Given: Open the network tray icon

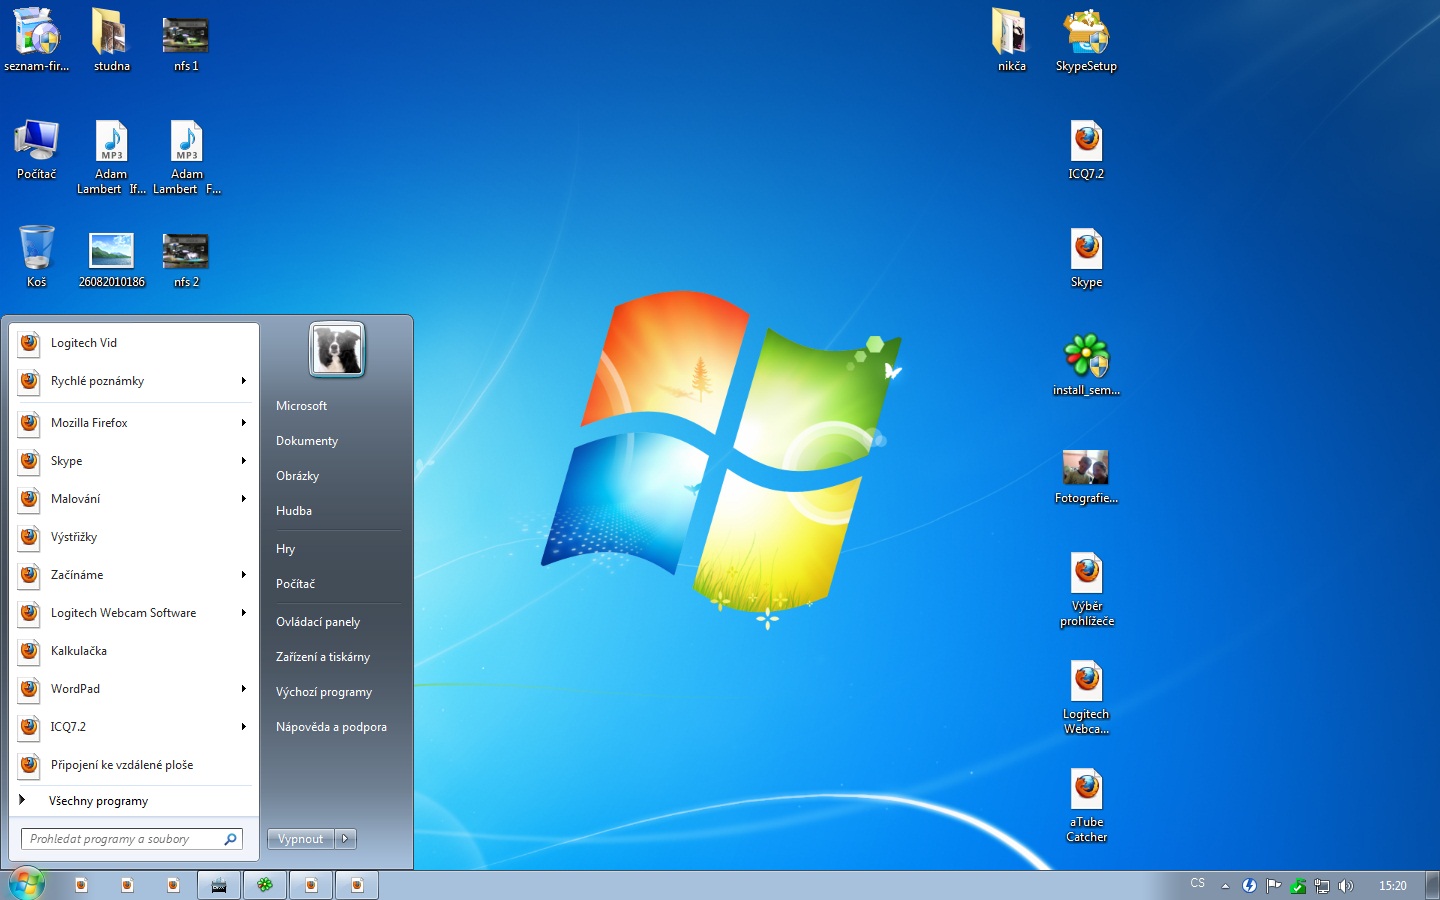Looking at the screenshot, I should point(1322,885).
